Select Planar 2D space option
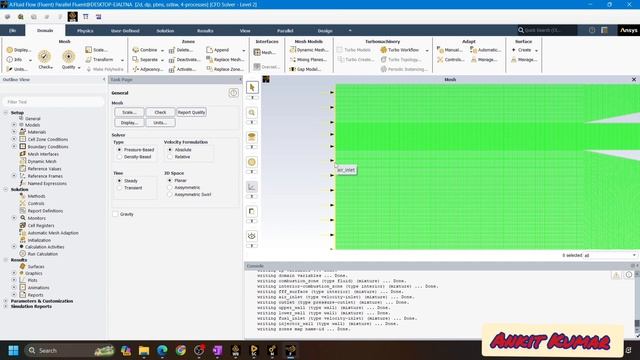 point(170,180)
